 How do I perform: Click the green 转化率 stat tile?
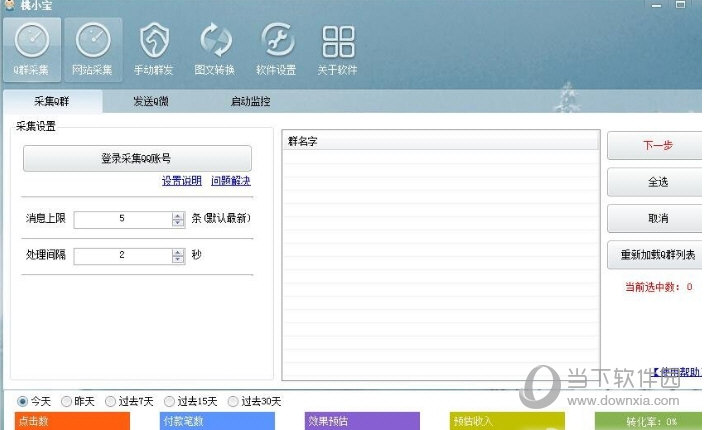coord(649,421)
